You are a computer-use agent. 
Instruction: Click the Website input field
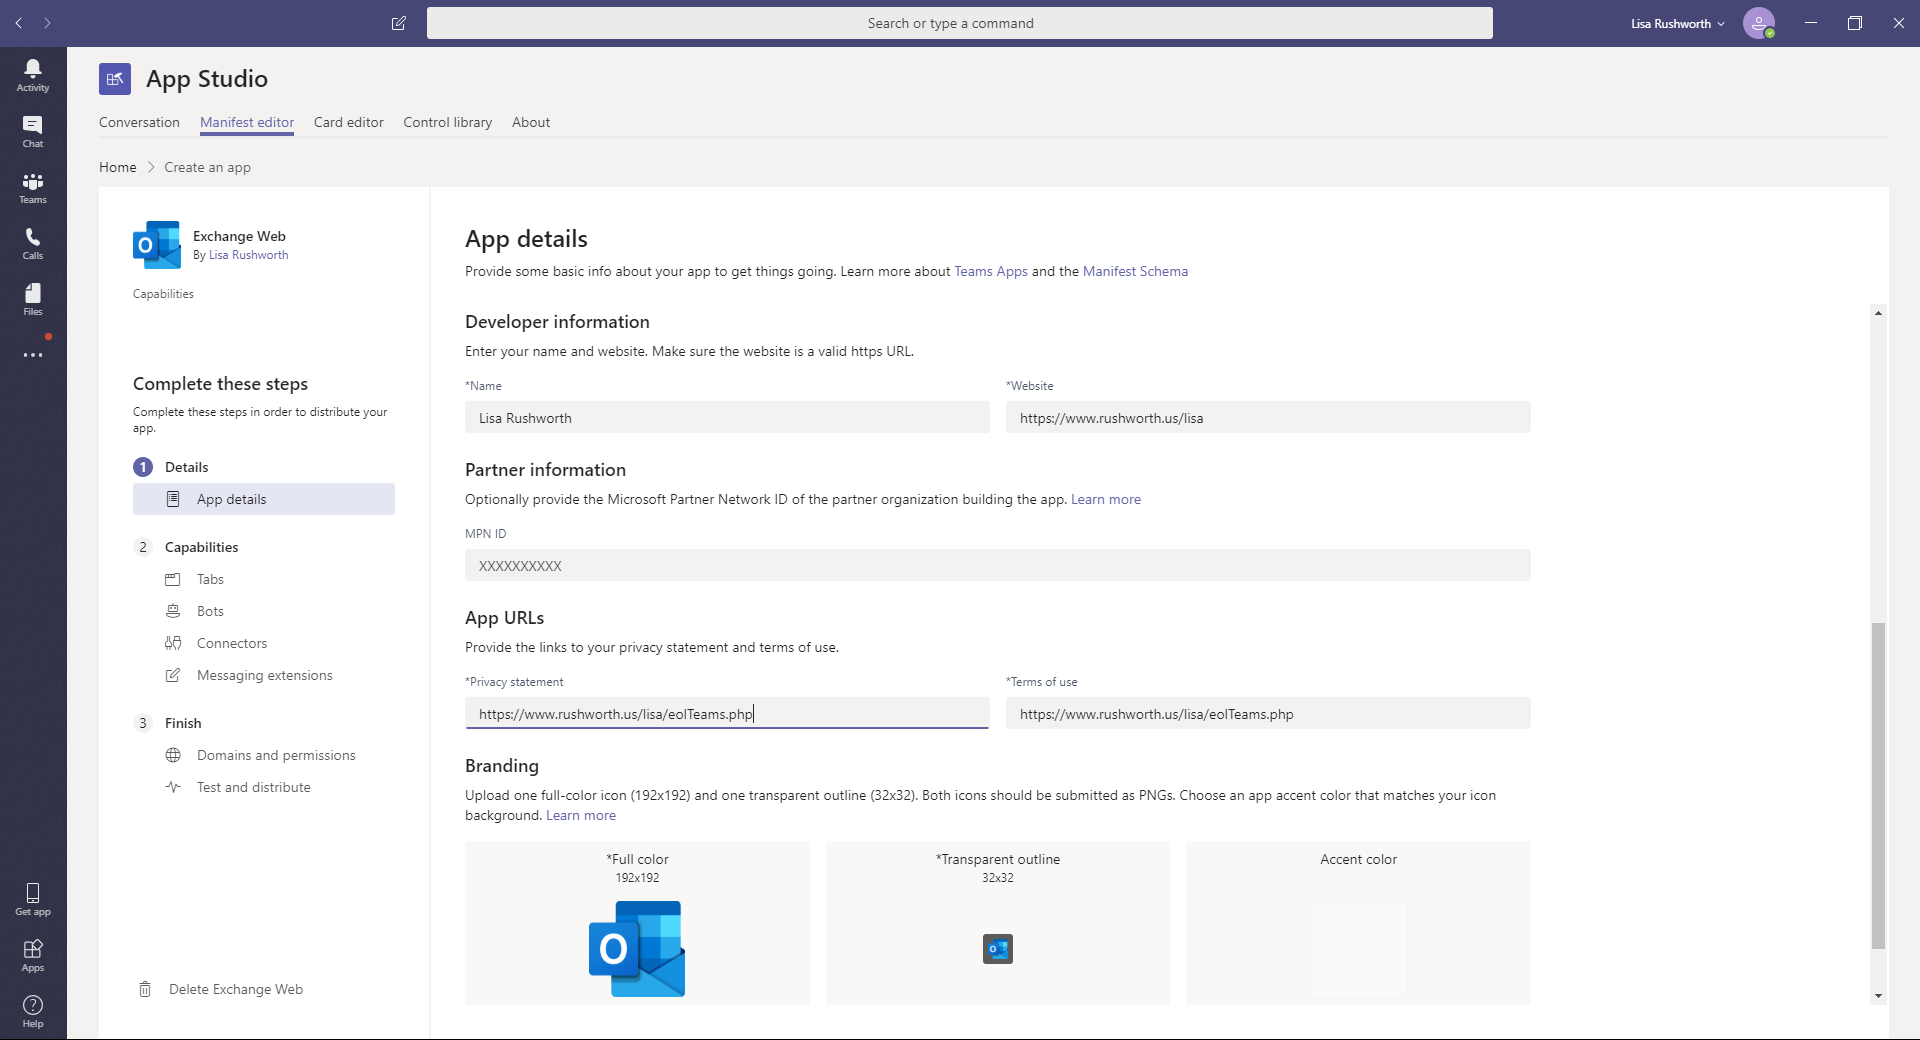(x=1268, y=417)
